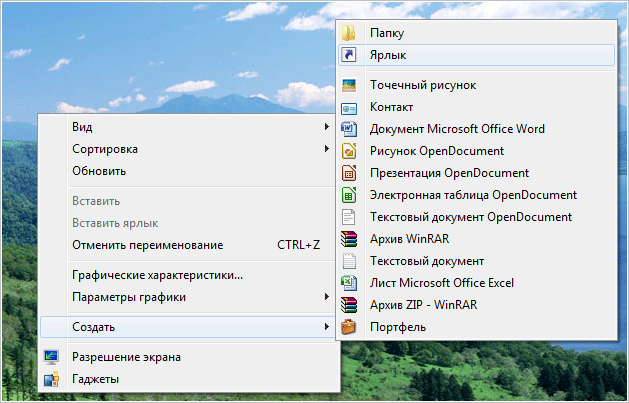This screenshot has height=403, width=629.
Task: Expand the Создать submenu arrow
Action: pos(327,327)
